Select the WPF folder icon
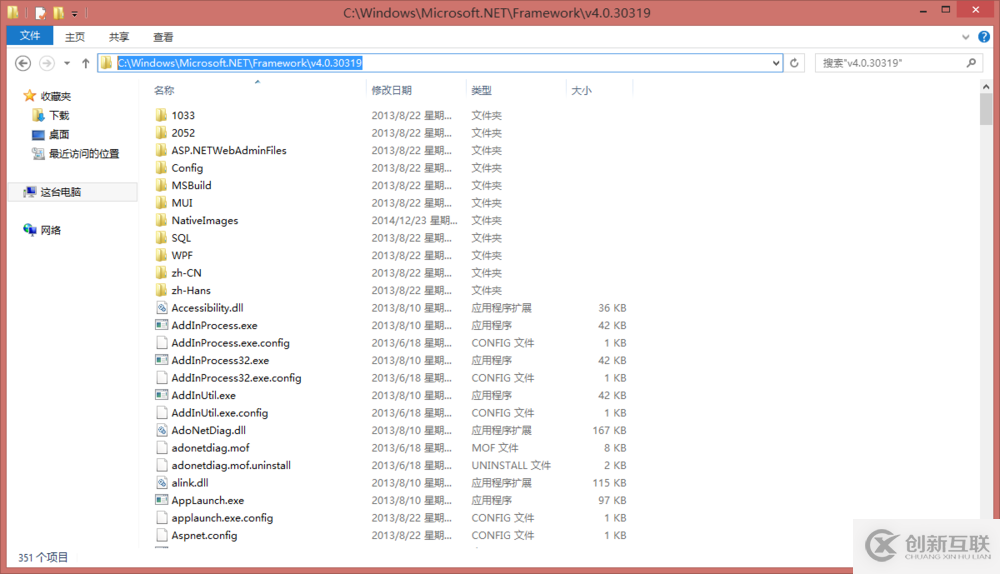The image size is (1000, 574). pos(161,255)
